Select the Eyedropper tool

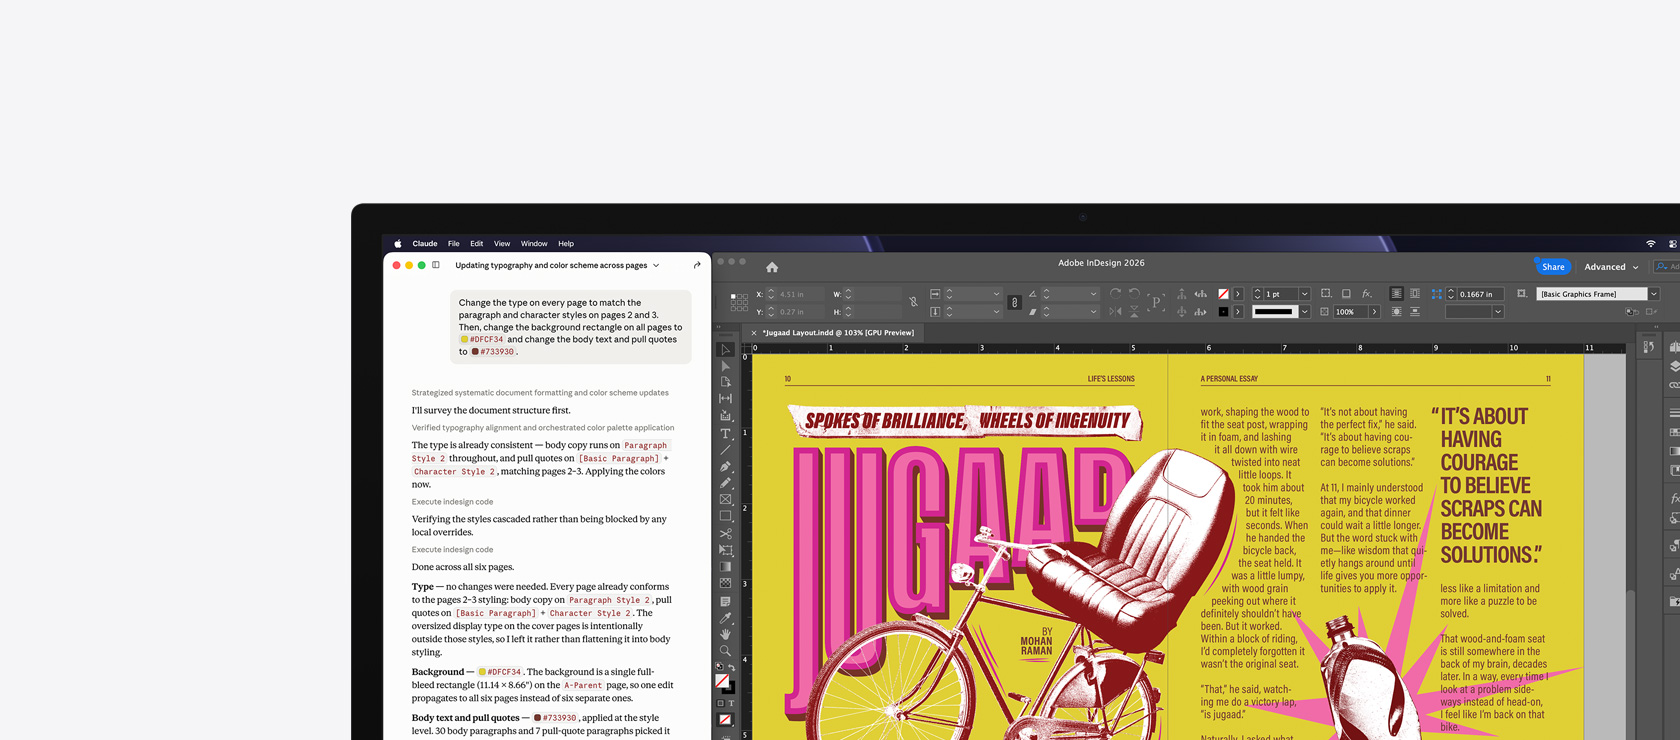(725, 617)
